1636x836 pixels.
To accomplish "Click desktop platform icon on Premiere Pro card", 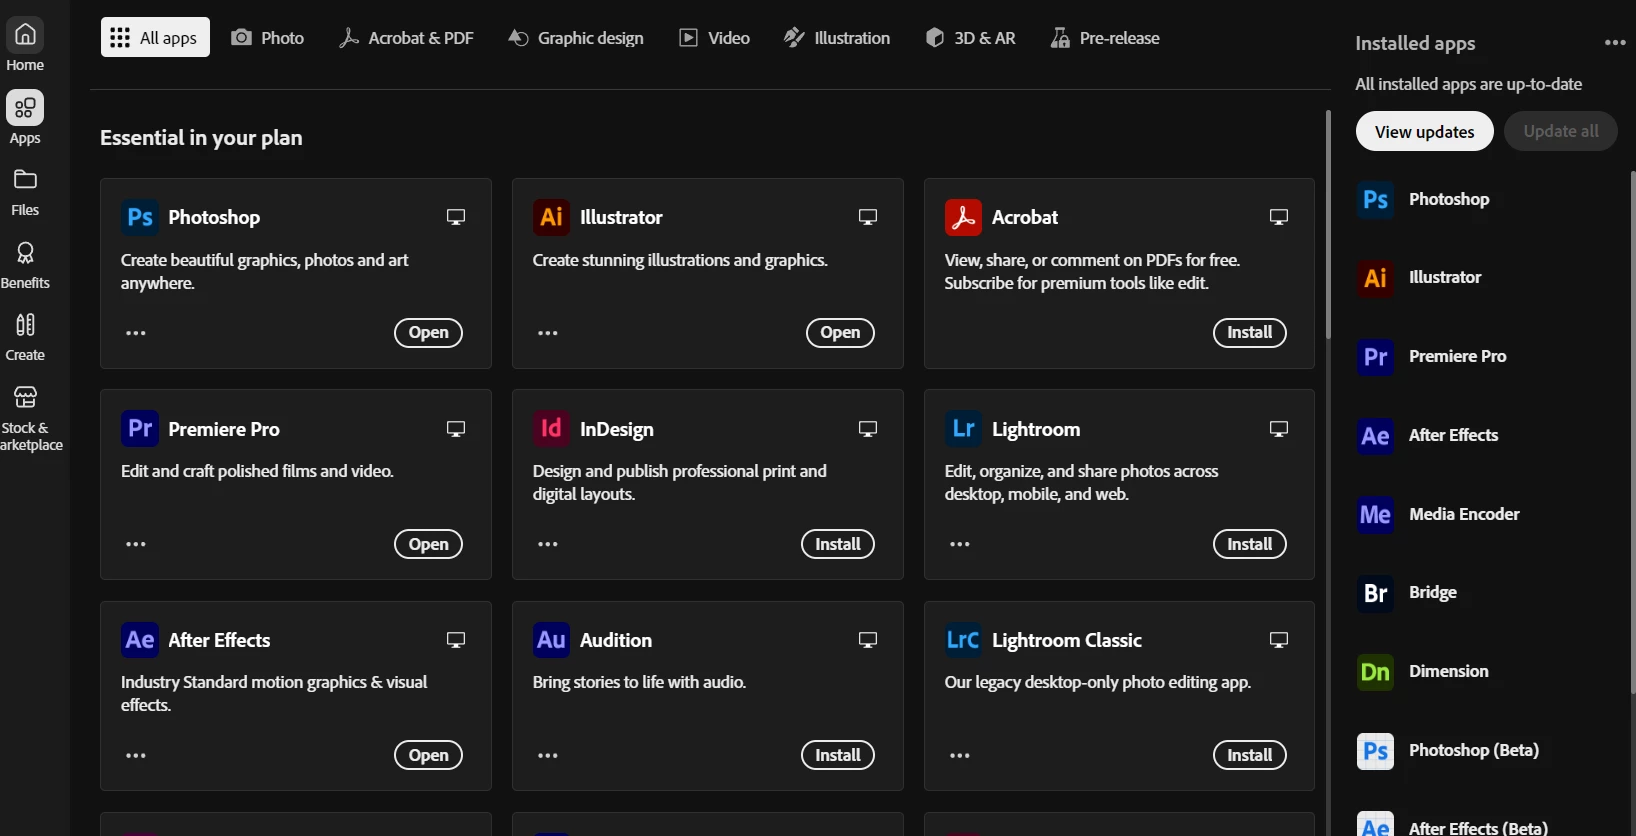I will (456, 429).
